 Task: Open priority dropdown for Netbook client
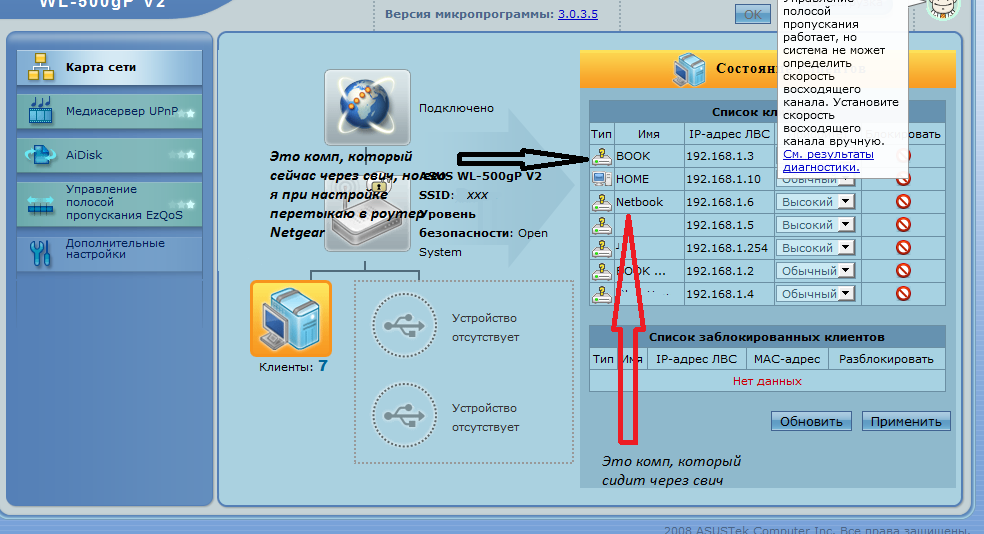815,201
